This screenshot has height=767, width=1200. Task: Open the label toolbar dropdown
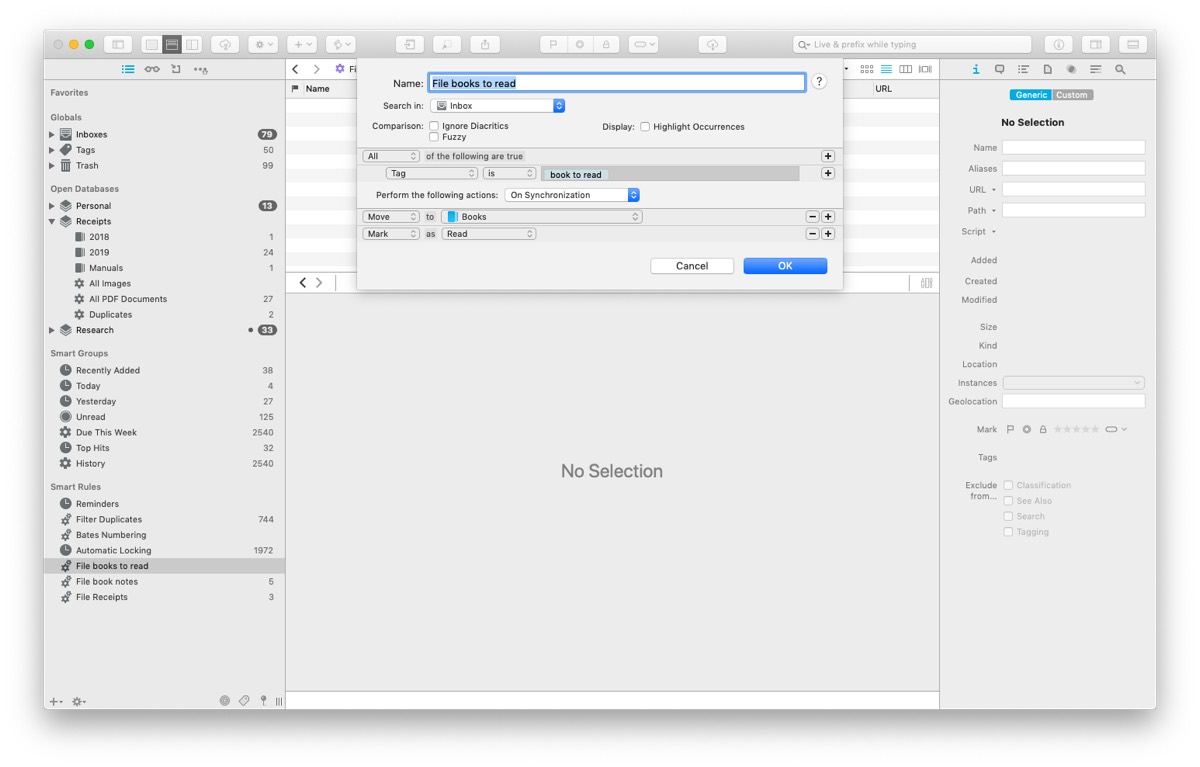pos(643,45)
